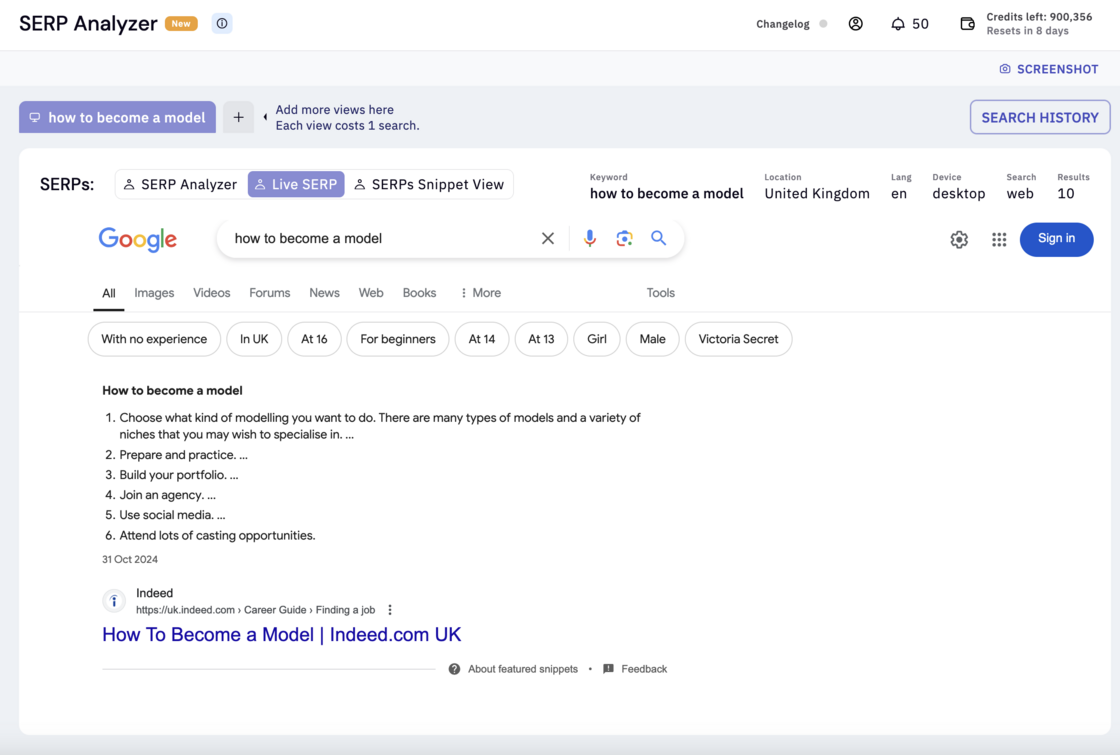Open the Web tab

371,293
